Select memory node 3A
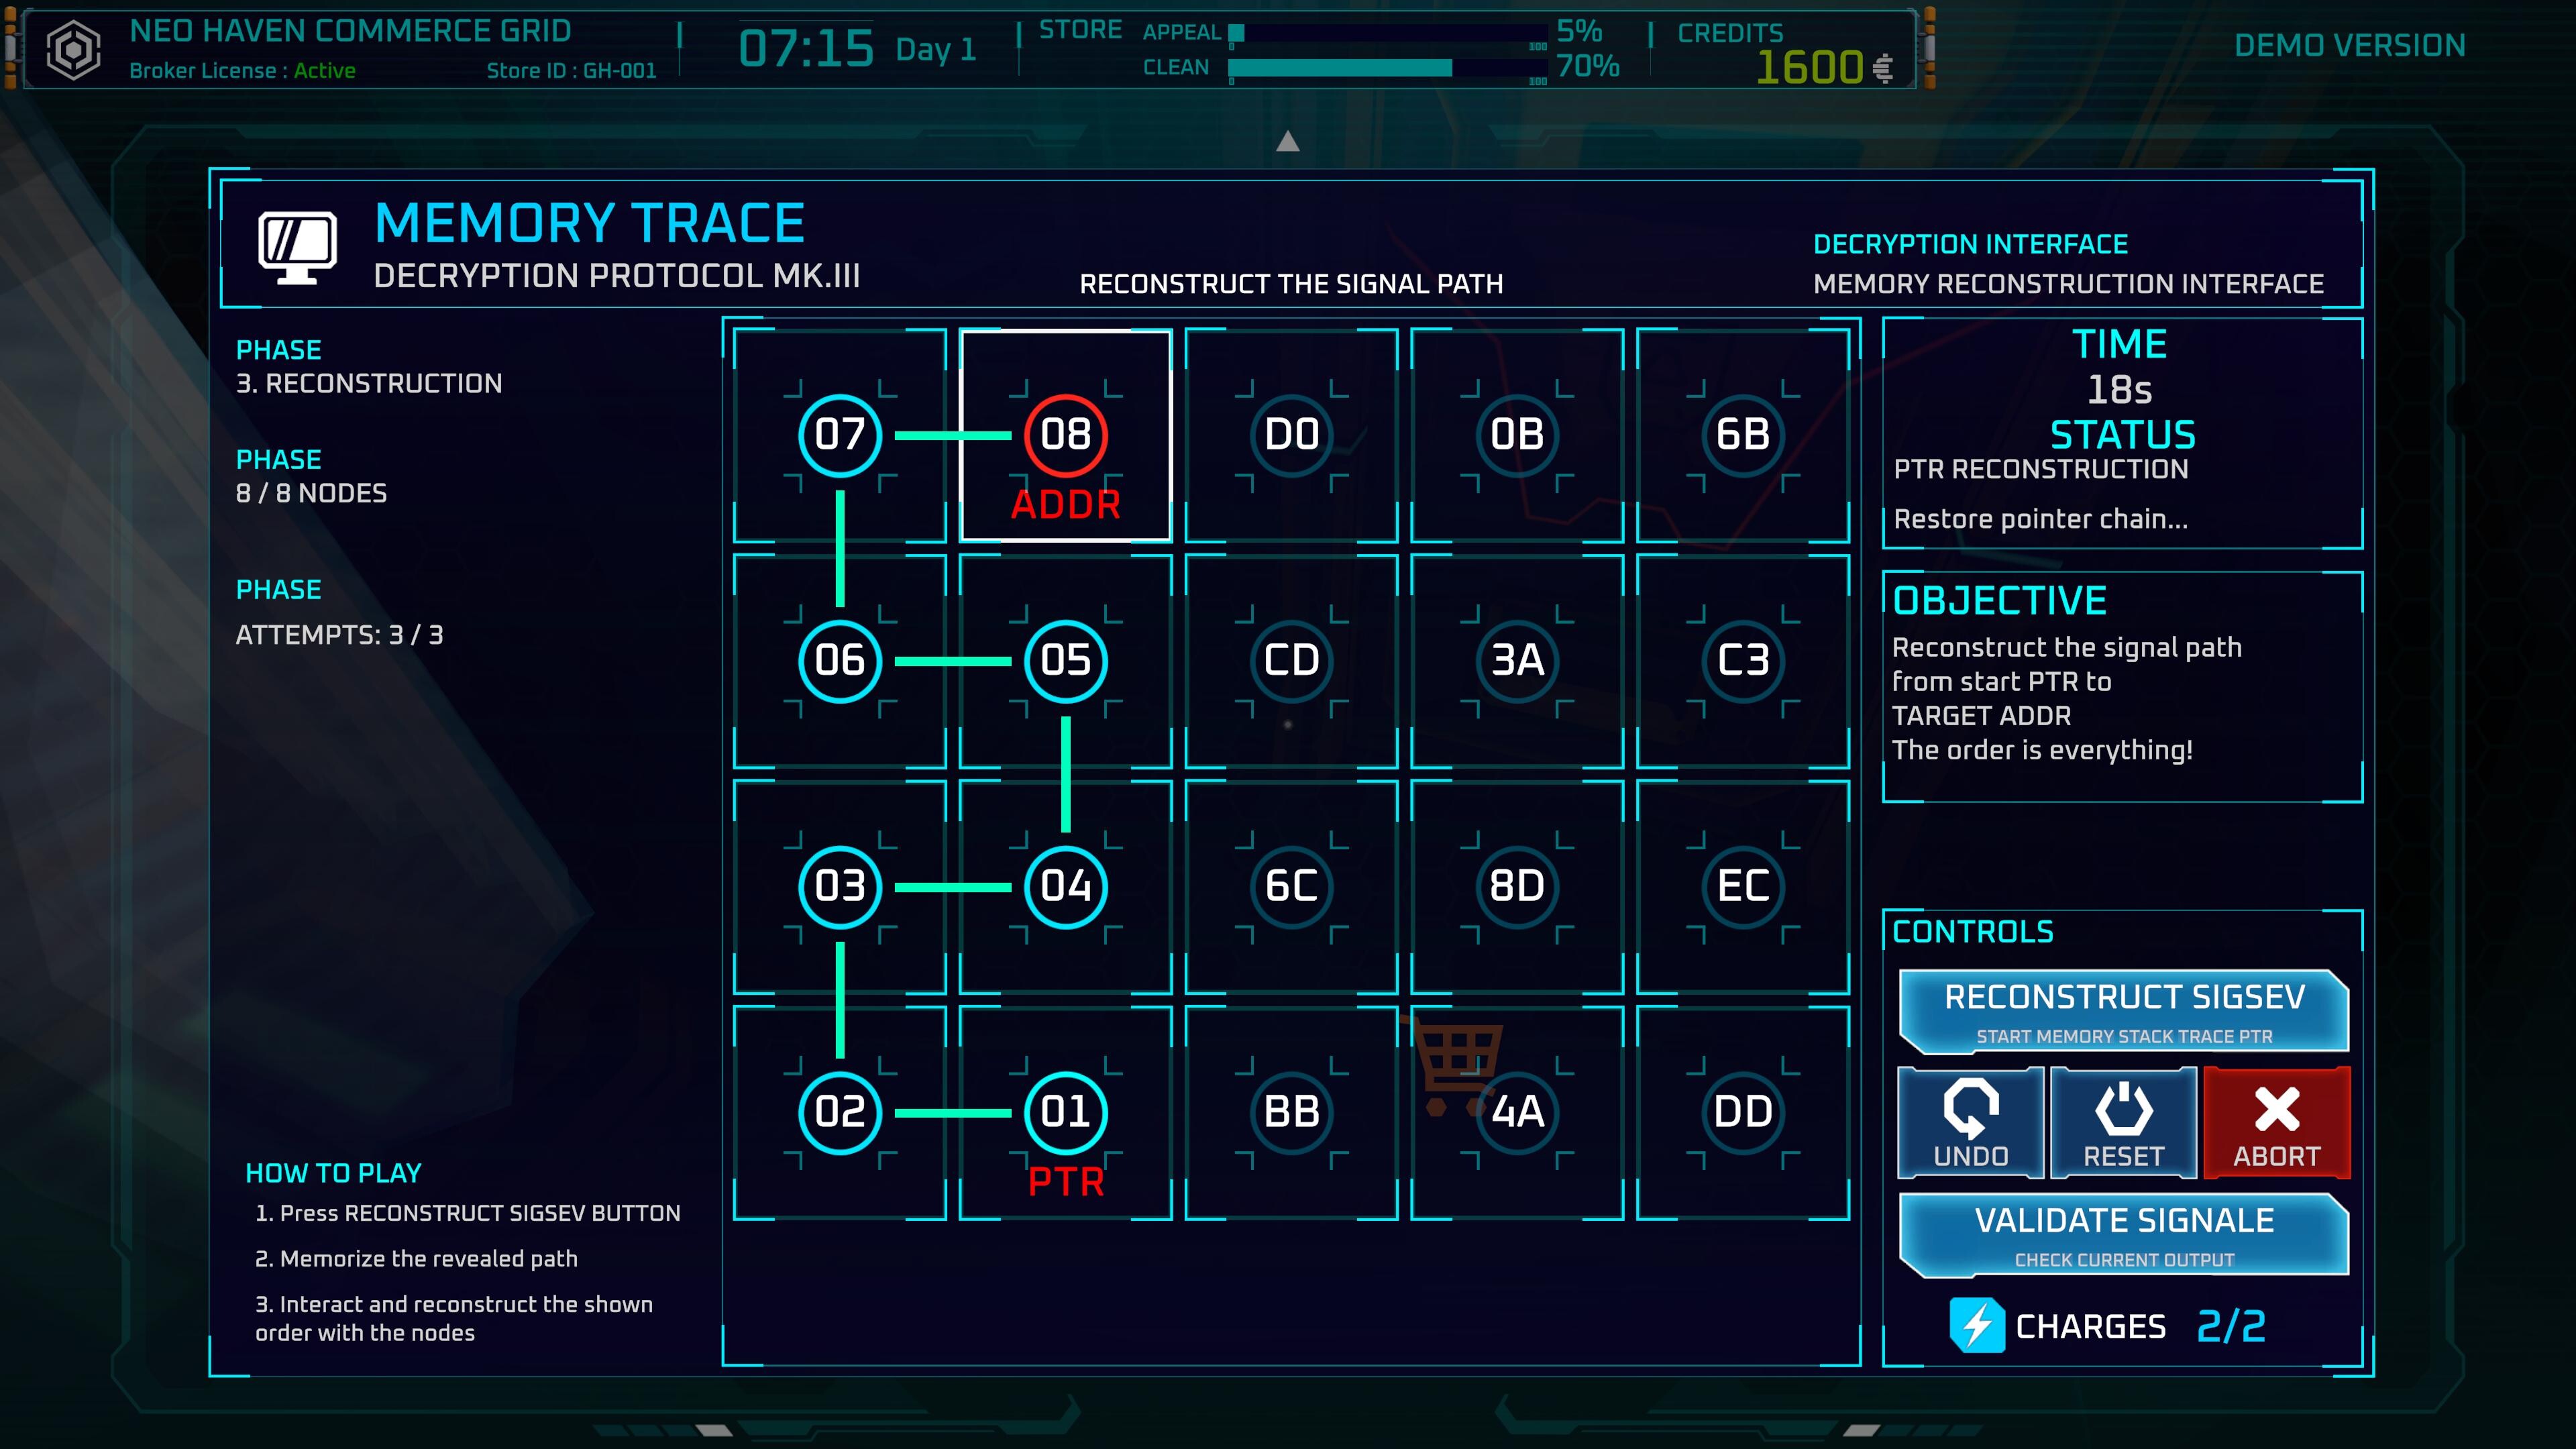 coord(1517,660)
